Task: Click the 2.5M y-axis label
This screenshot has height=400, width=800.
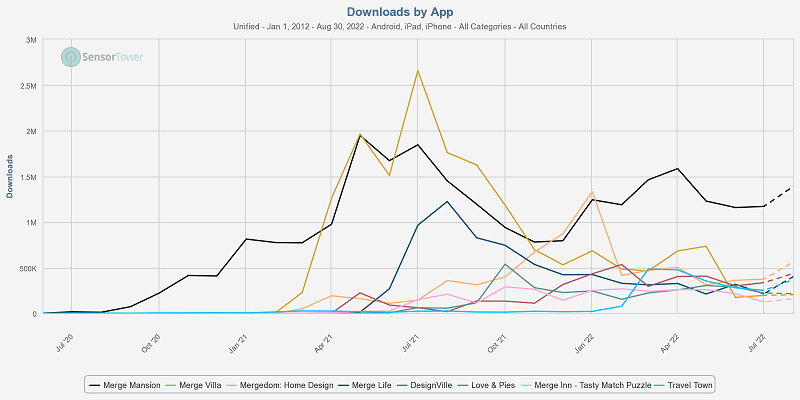Action: click(x=28, y=86)
